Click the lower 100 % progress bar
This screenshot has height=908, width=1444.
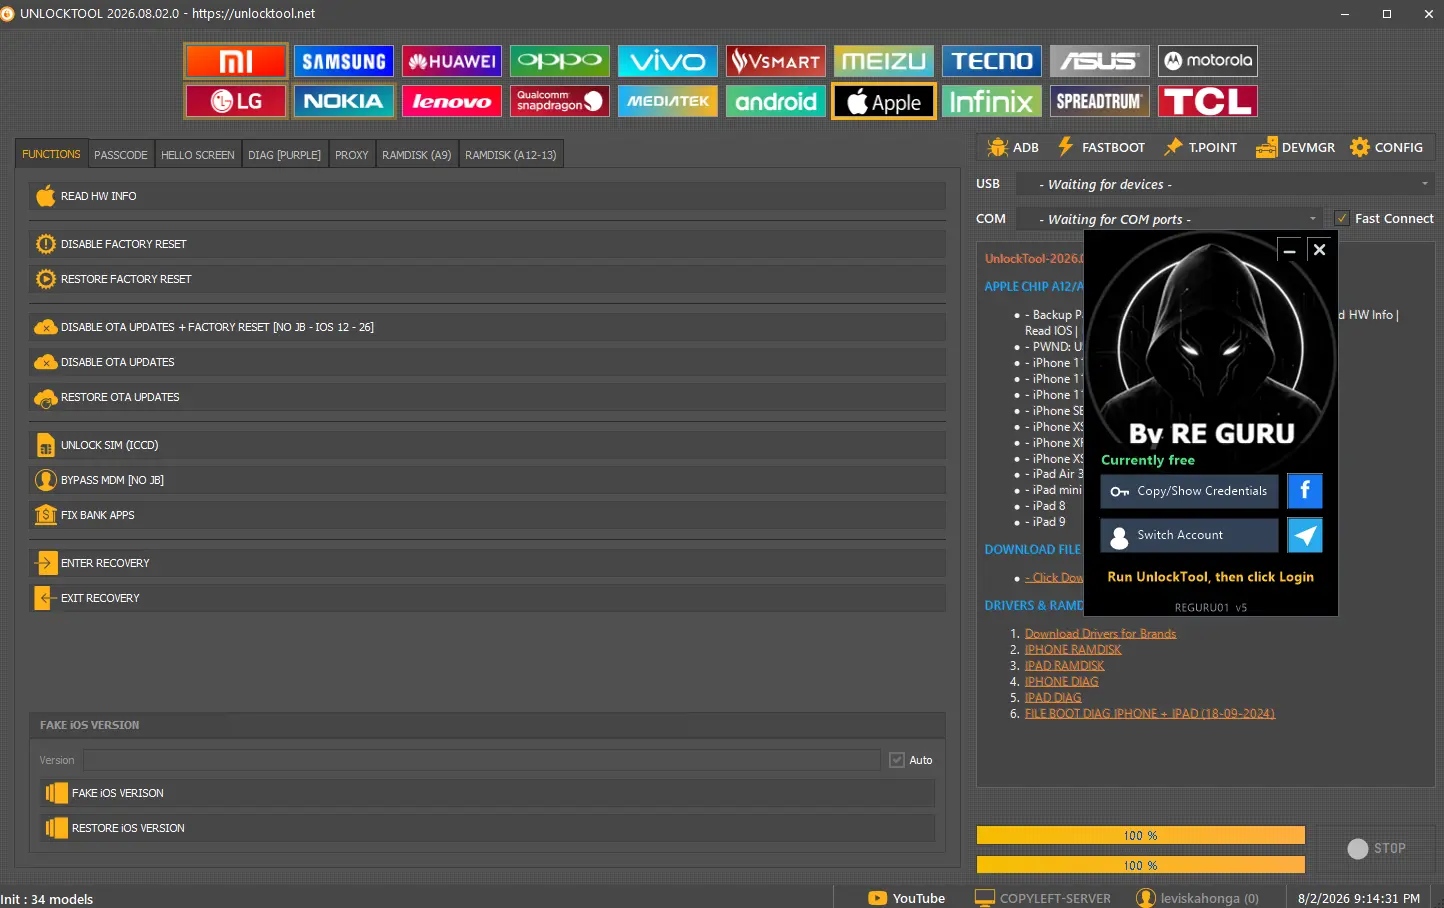click(x=1141, y=865)
